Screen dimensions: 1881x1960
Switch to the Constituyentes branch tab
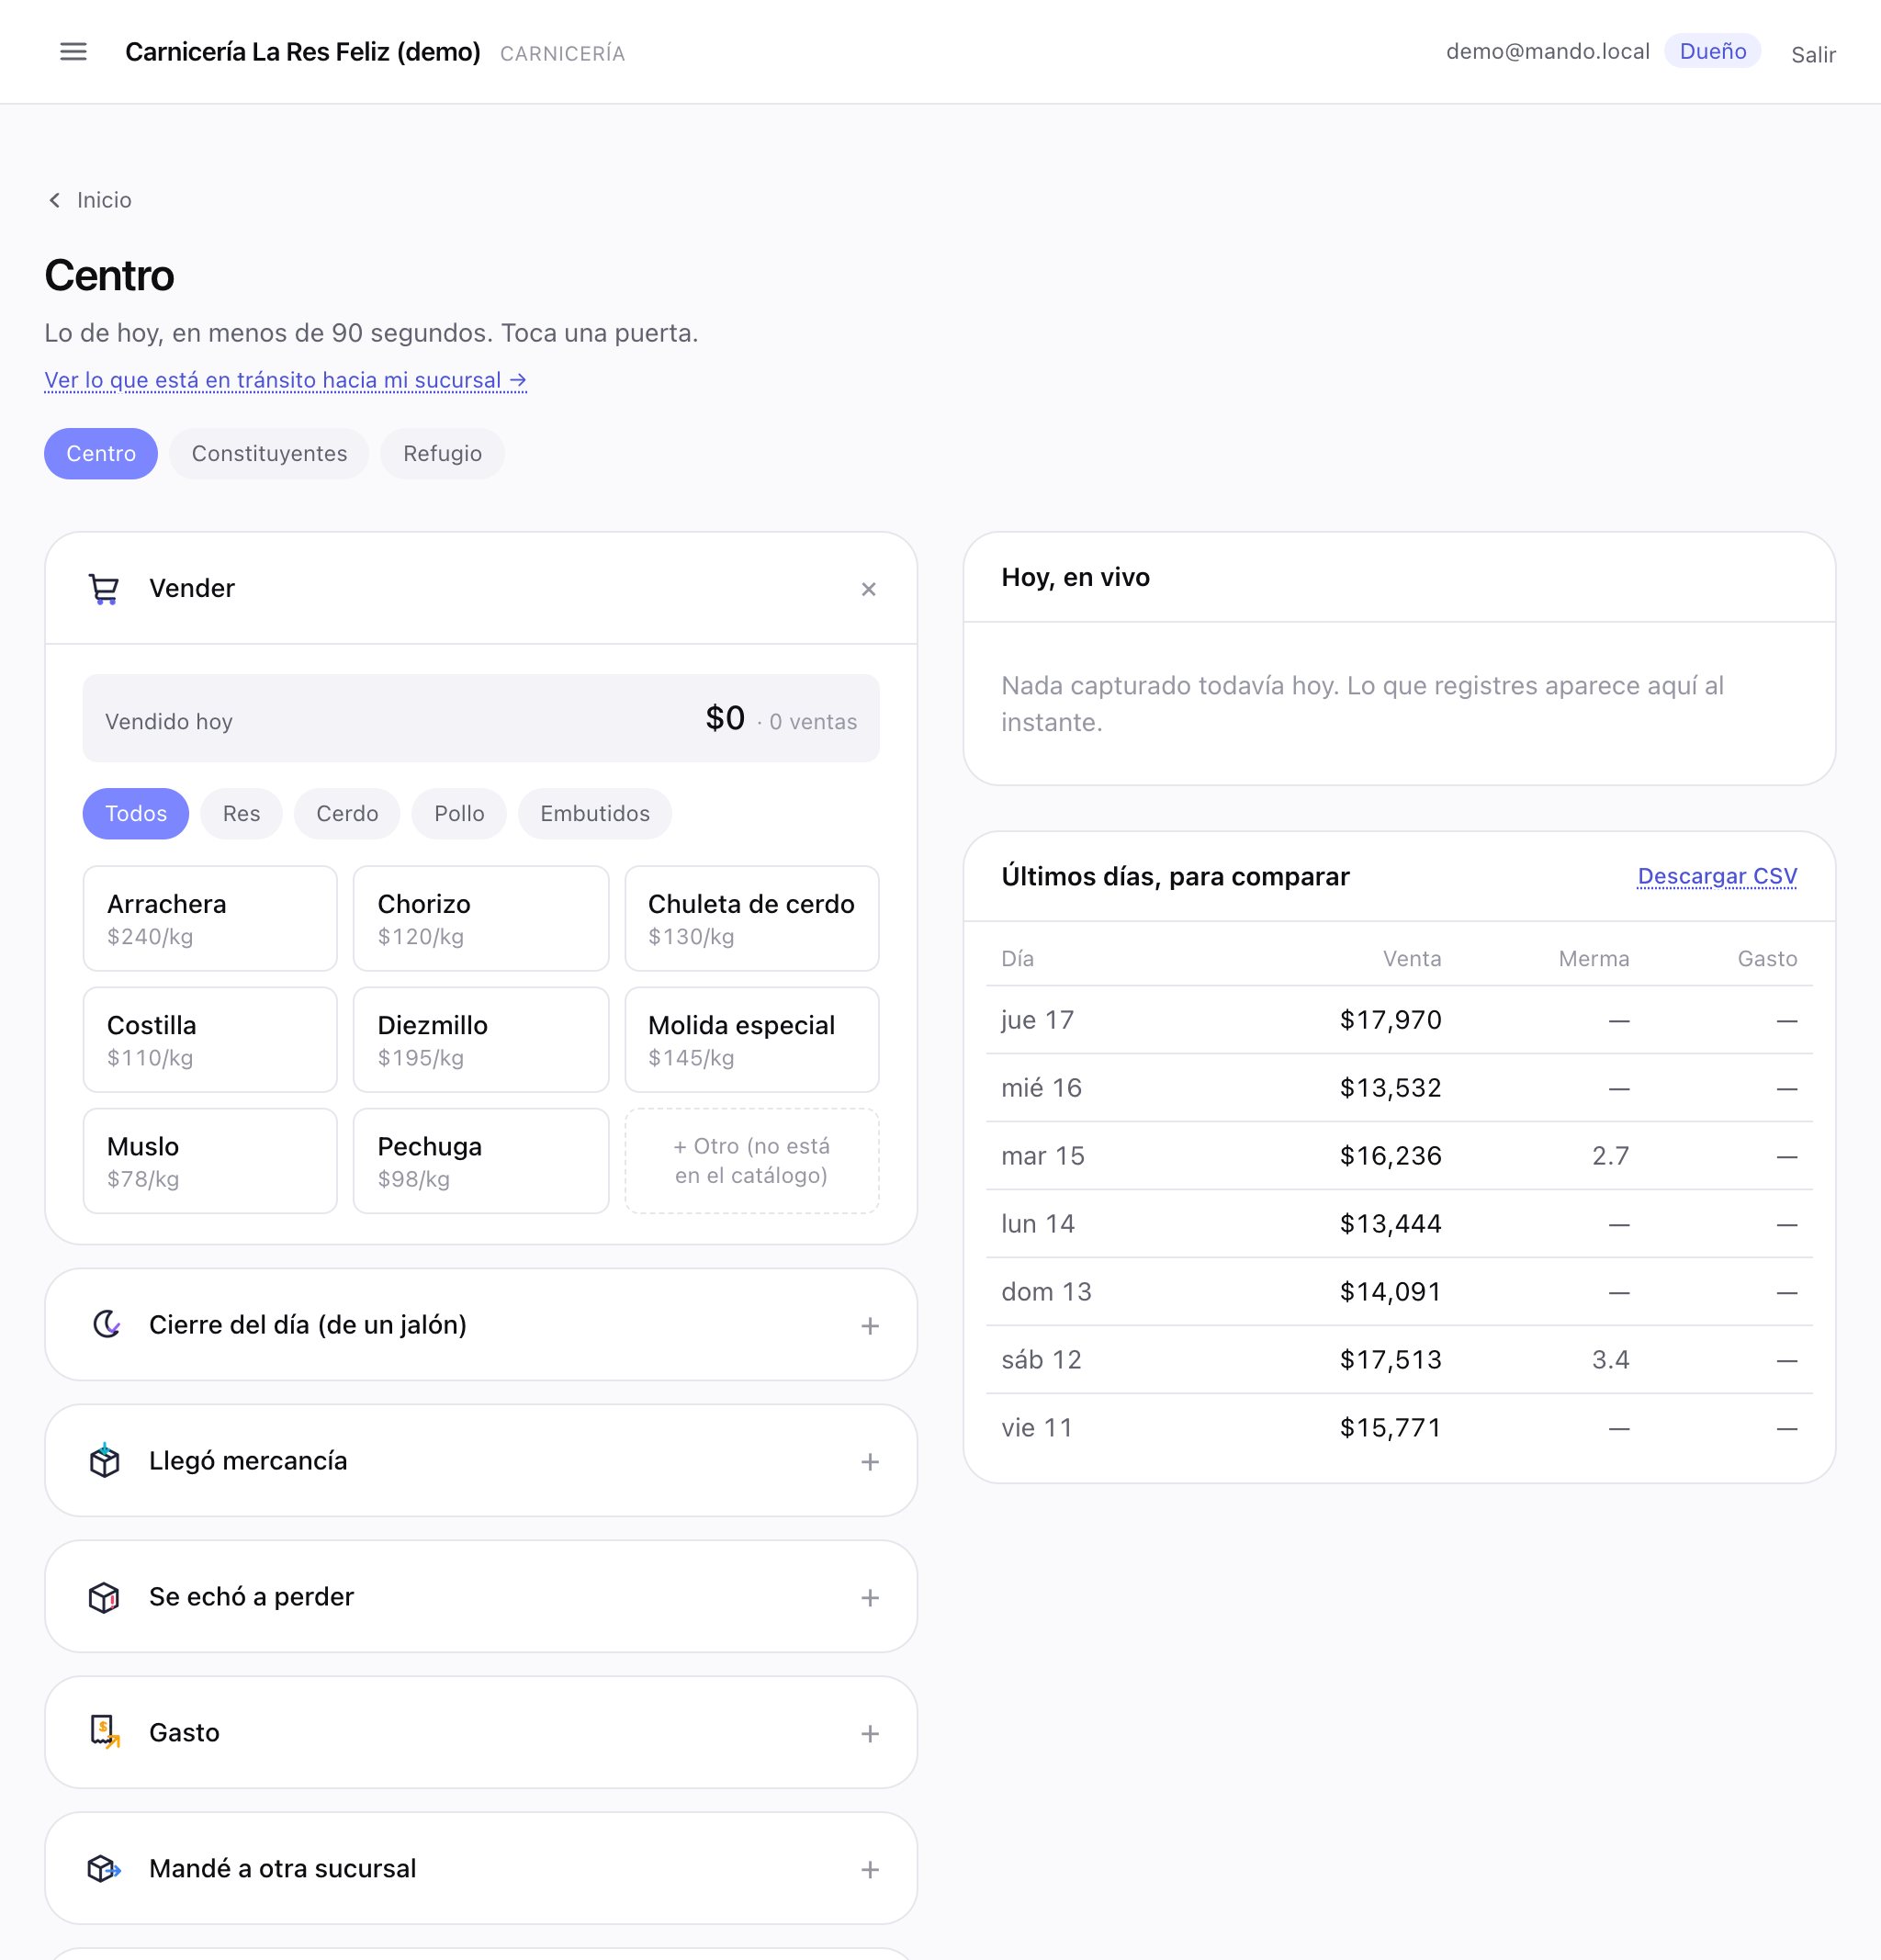(269, 454)
